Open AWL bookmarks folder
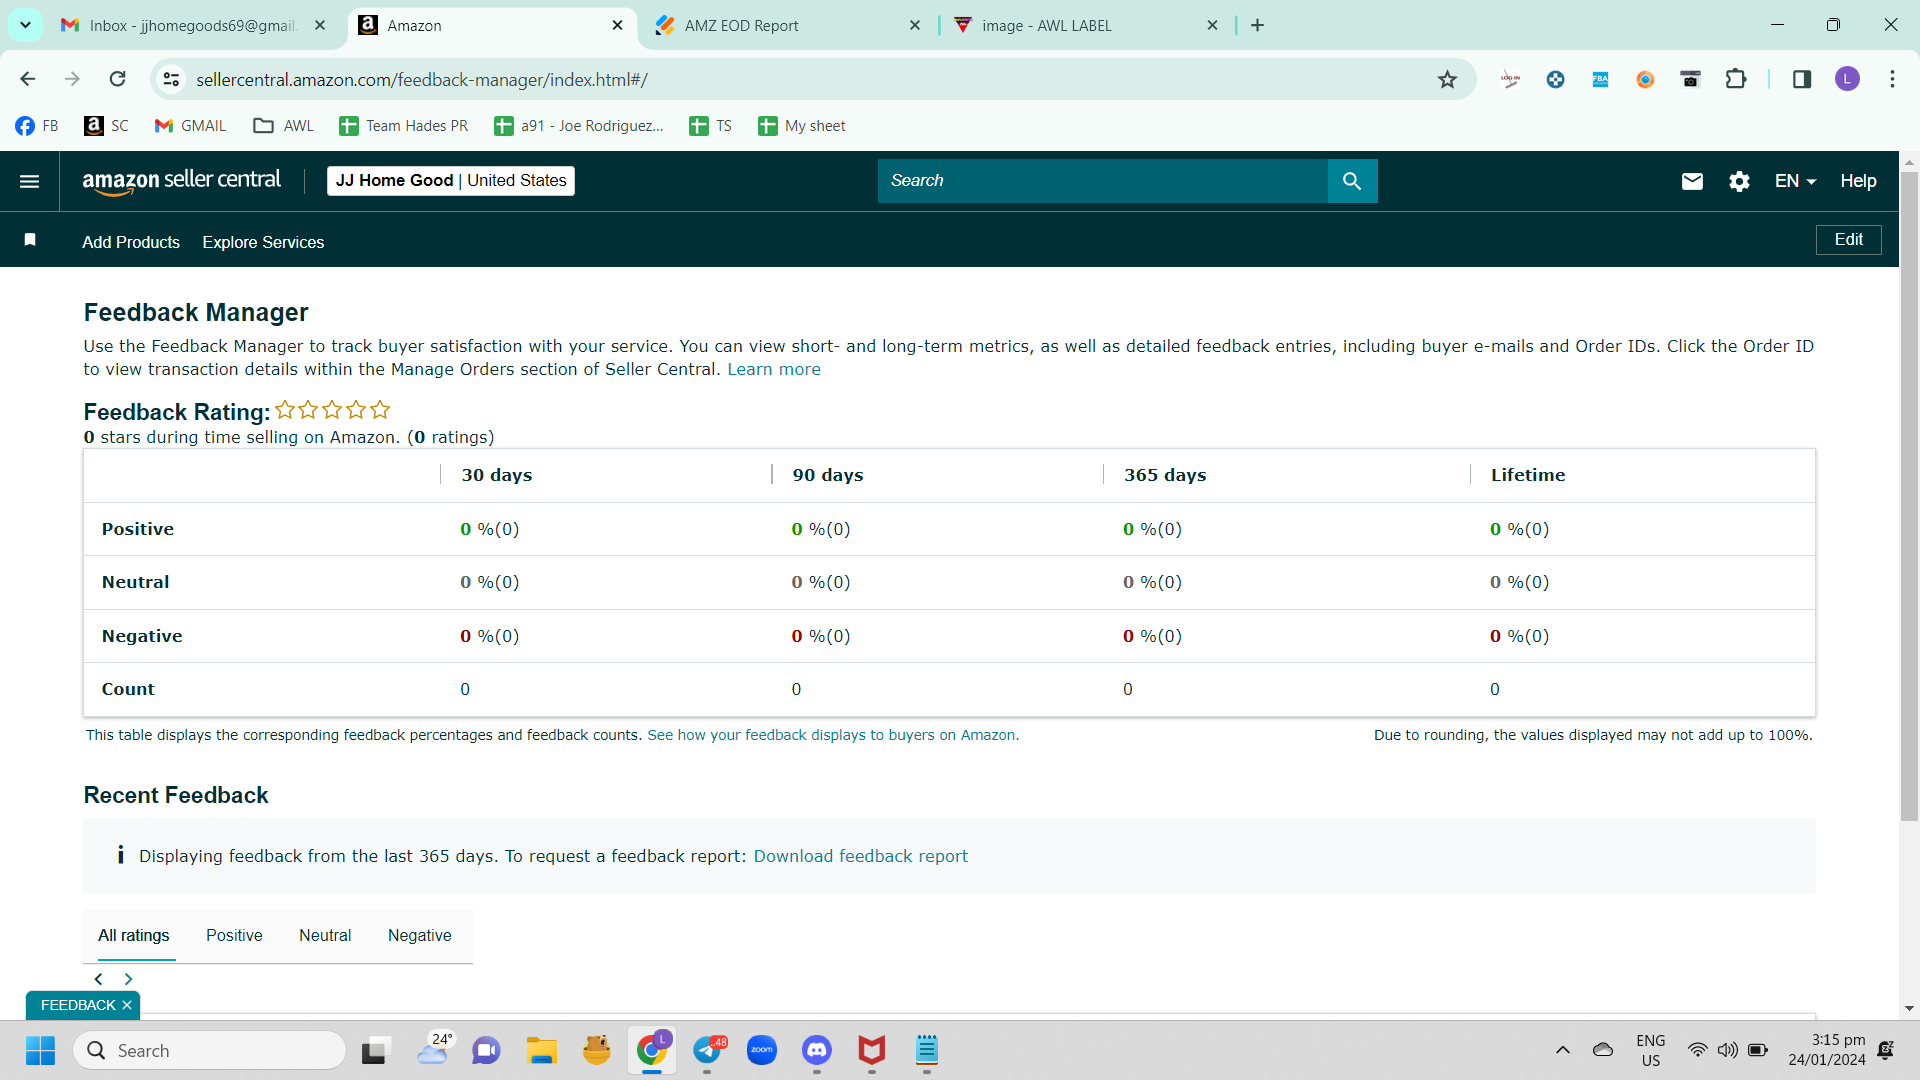The width and height of the screenshot is (1920, 1080). coord(283,125)
